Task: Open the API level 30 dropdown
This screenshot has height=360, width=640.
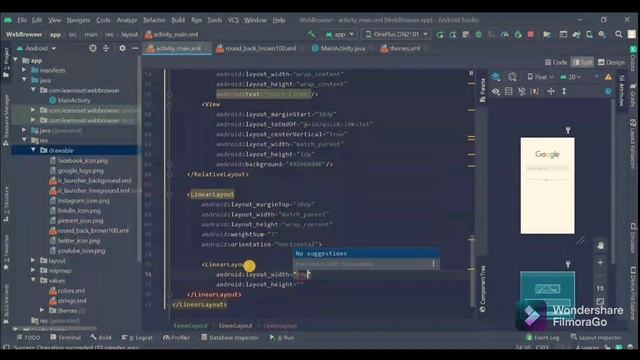Action: [571, 76]
